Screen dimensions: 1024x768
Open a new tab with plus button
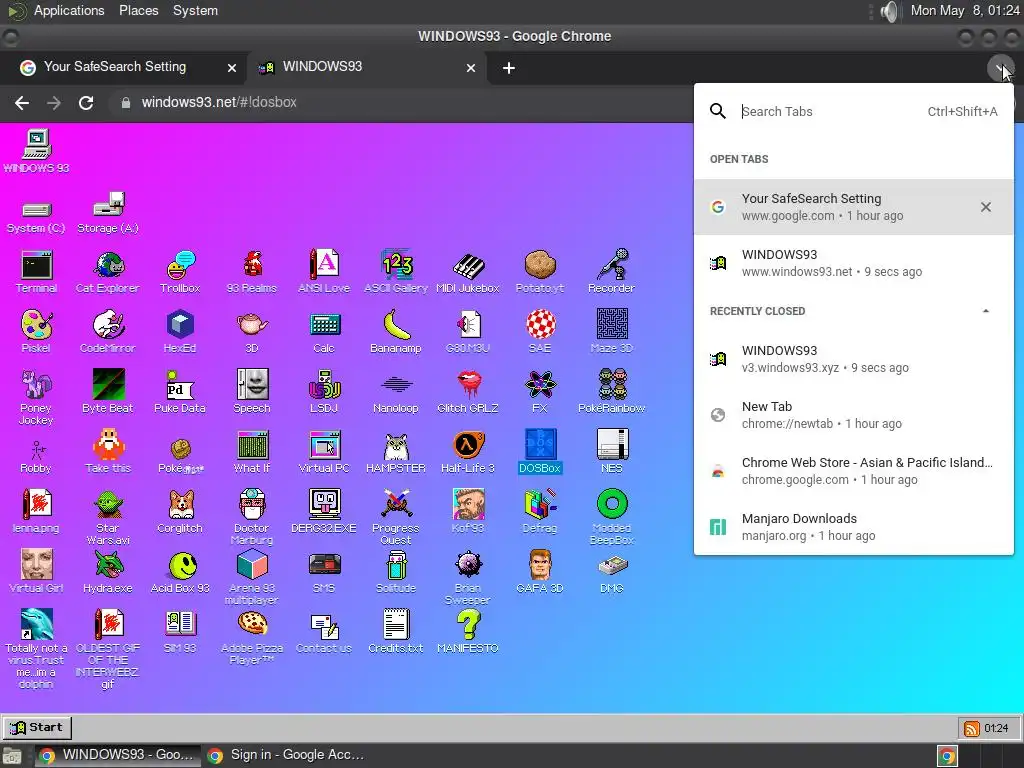point(509,68)
